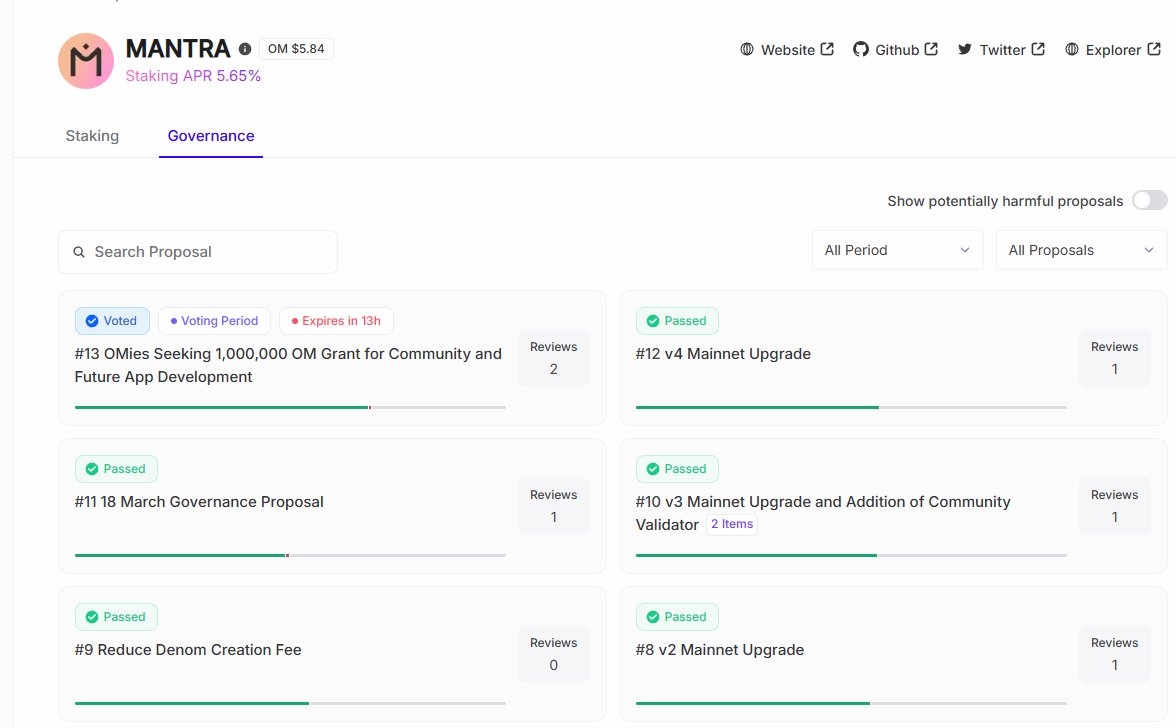Click the info icon beside MANTRA

[x=245, y=48]
